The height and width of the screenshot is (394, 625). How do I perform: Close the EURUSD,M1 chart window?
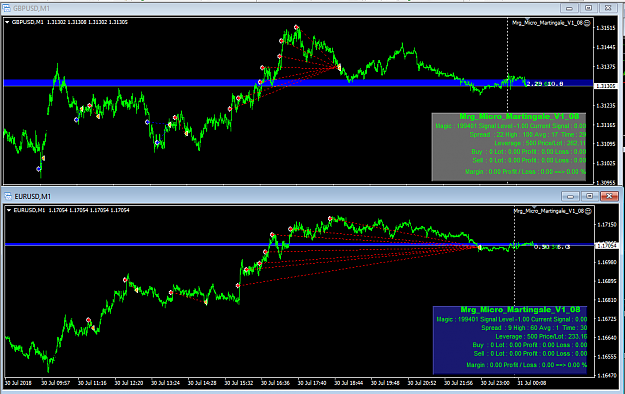tap(609, 196)
